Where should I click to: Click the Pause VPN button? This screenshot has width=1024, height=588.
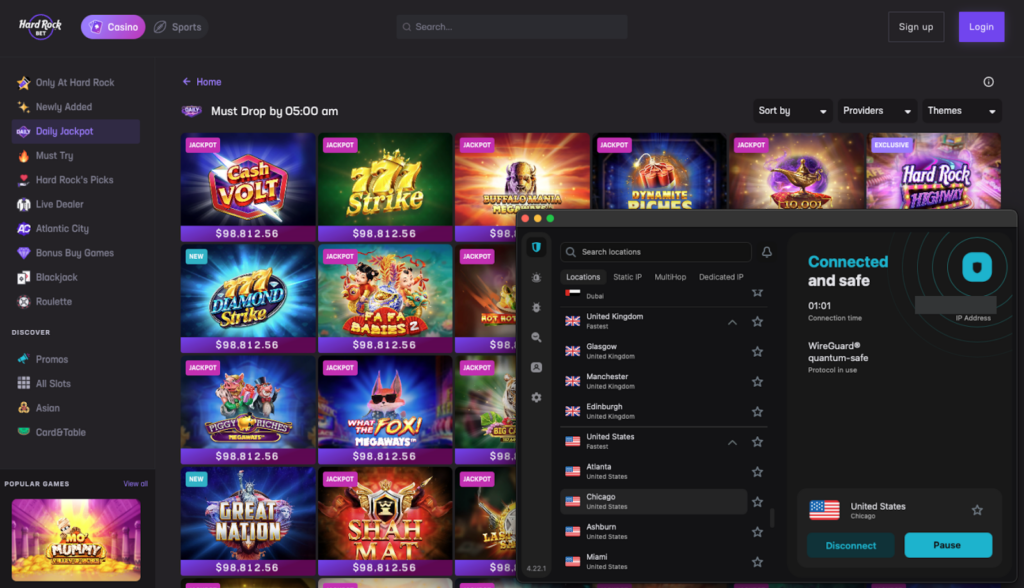(x=948, y=545)
